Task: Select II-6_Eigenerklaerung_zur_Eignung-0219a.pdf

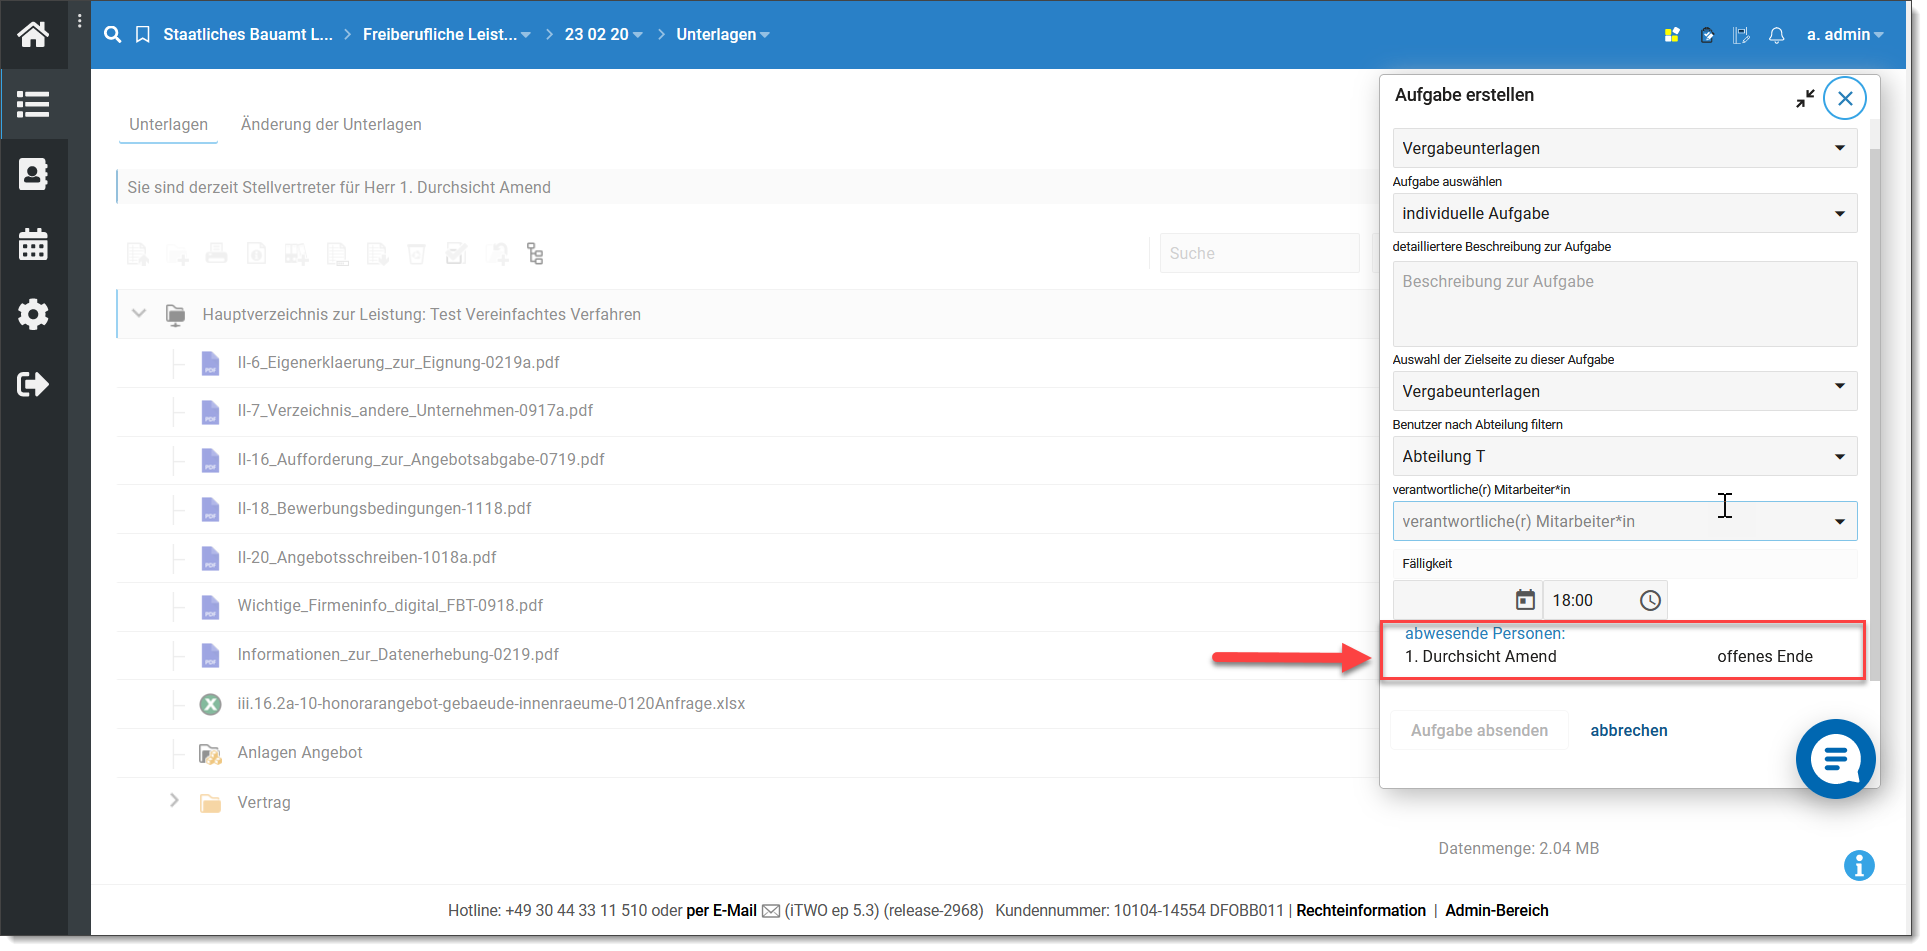Action: pos(398,363)
